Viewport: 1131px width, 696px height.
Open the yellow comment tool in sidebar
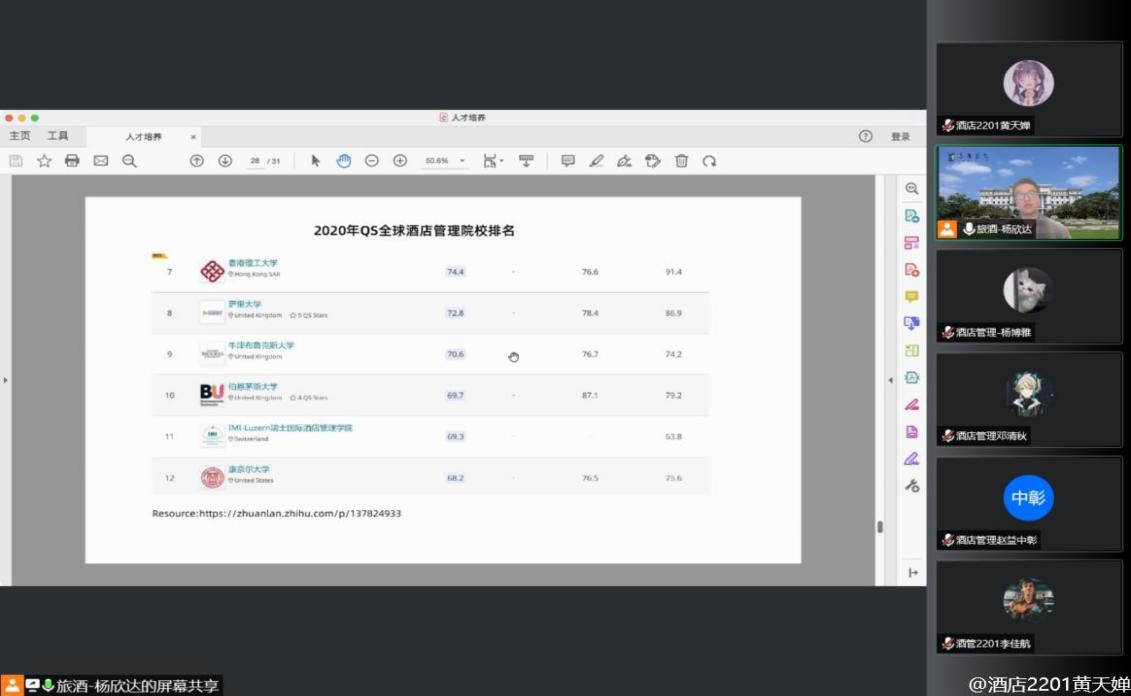click(911, 297)
